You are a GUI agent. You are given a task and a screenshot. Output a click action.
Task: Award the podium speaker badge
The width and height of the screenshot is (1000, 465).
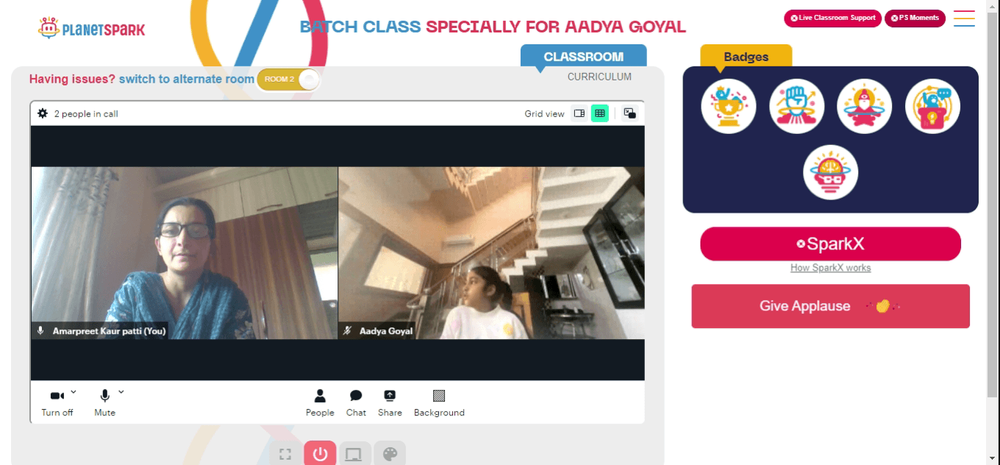pos(932,106)
